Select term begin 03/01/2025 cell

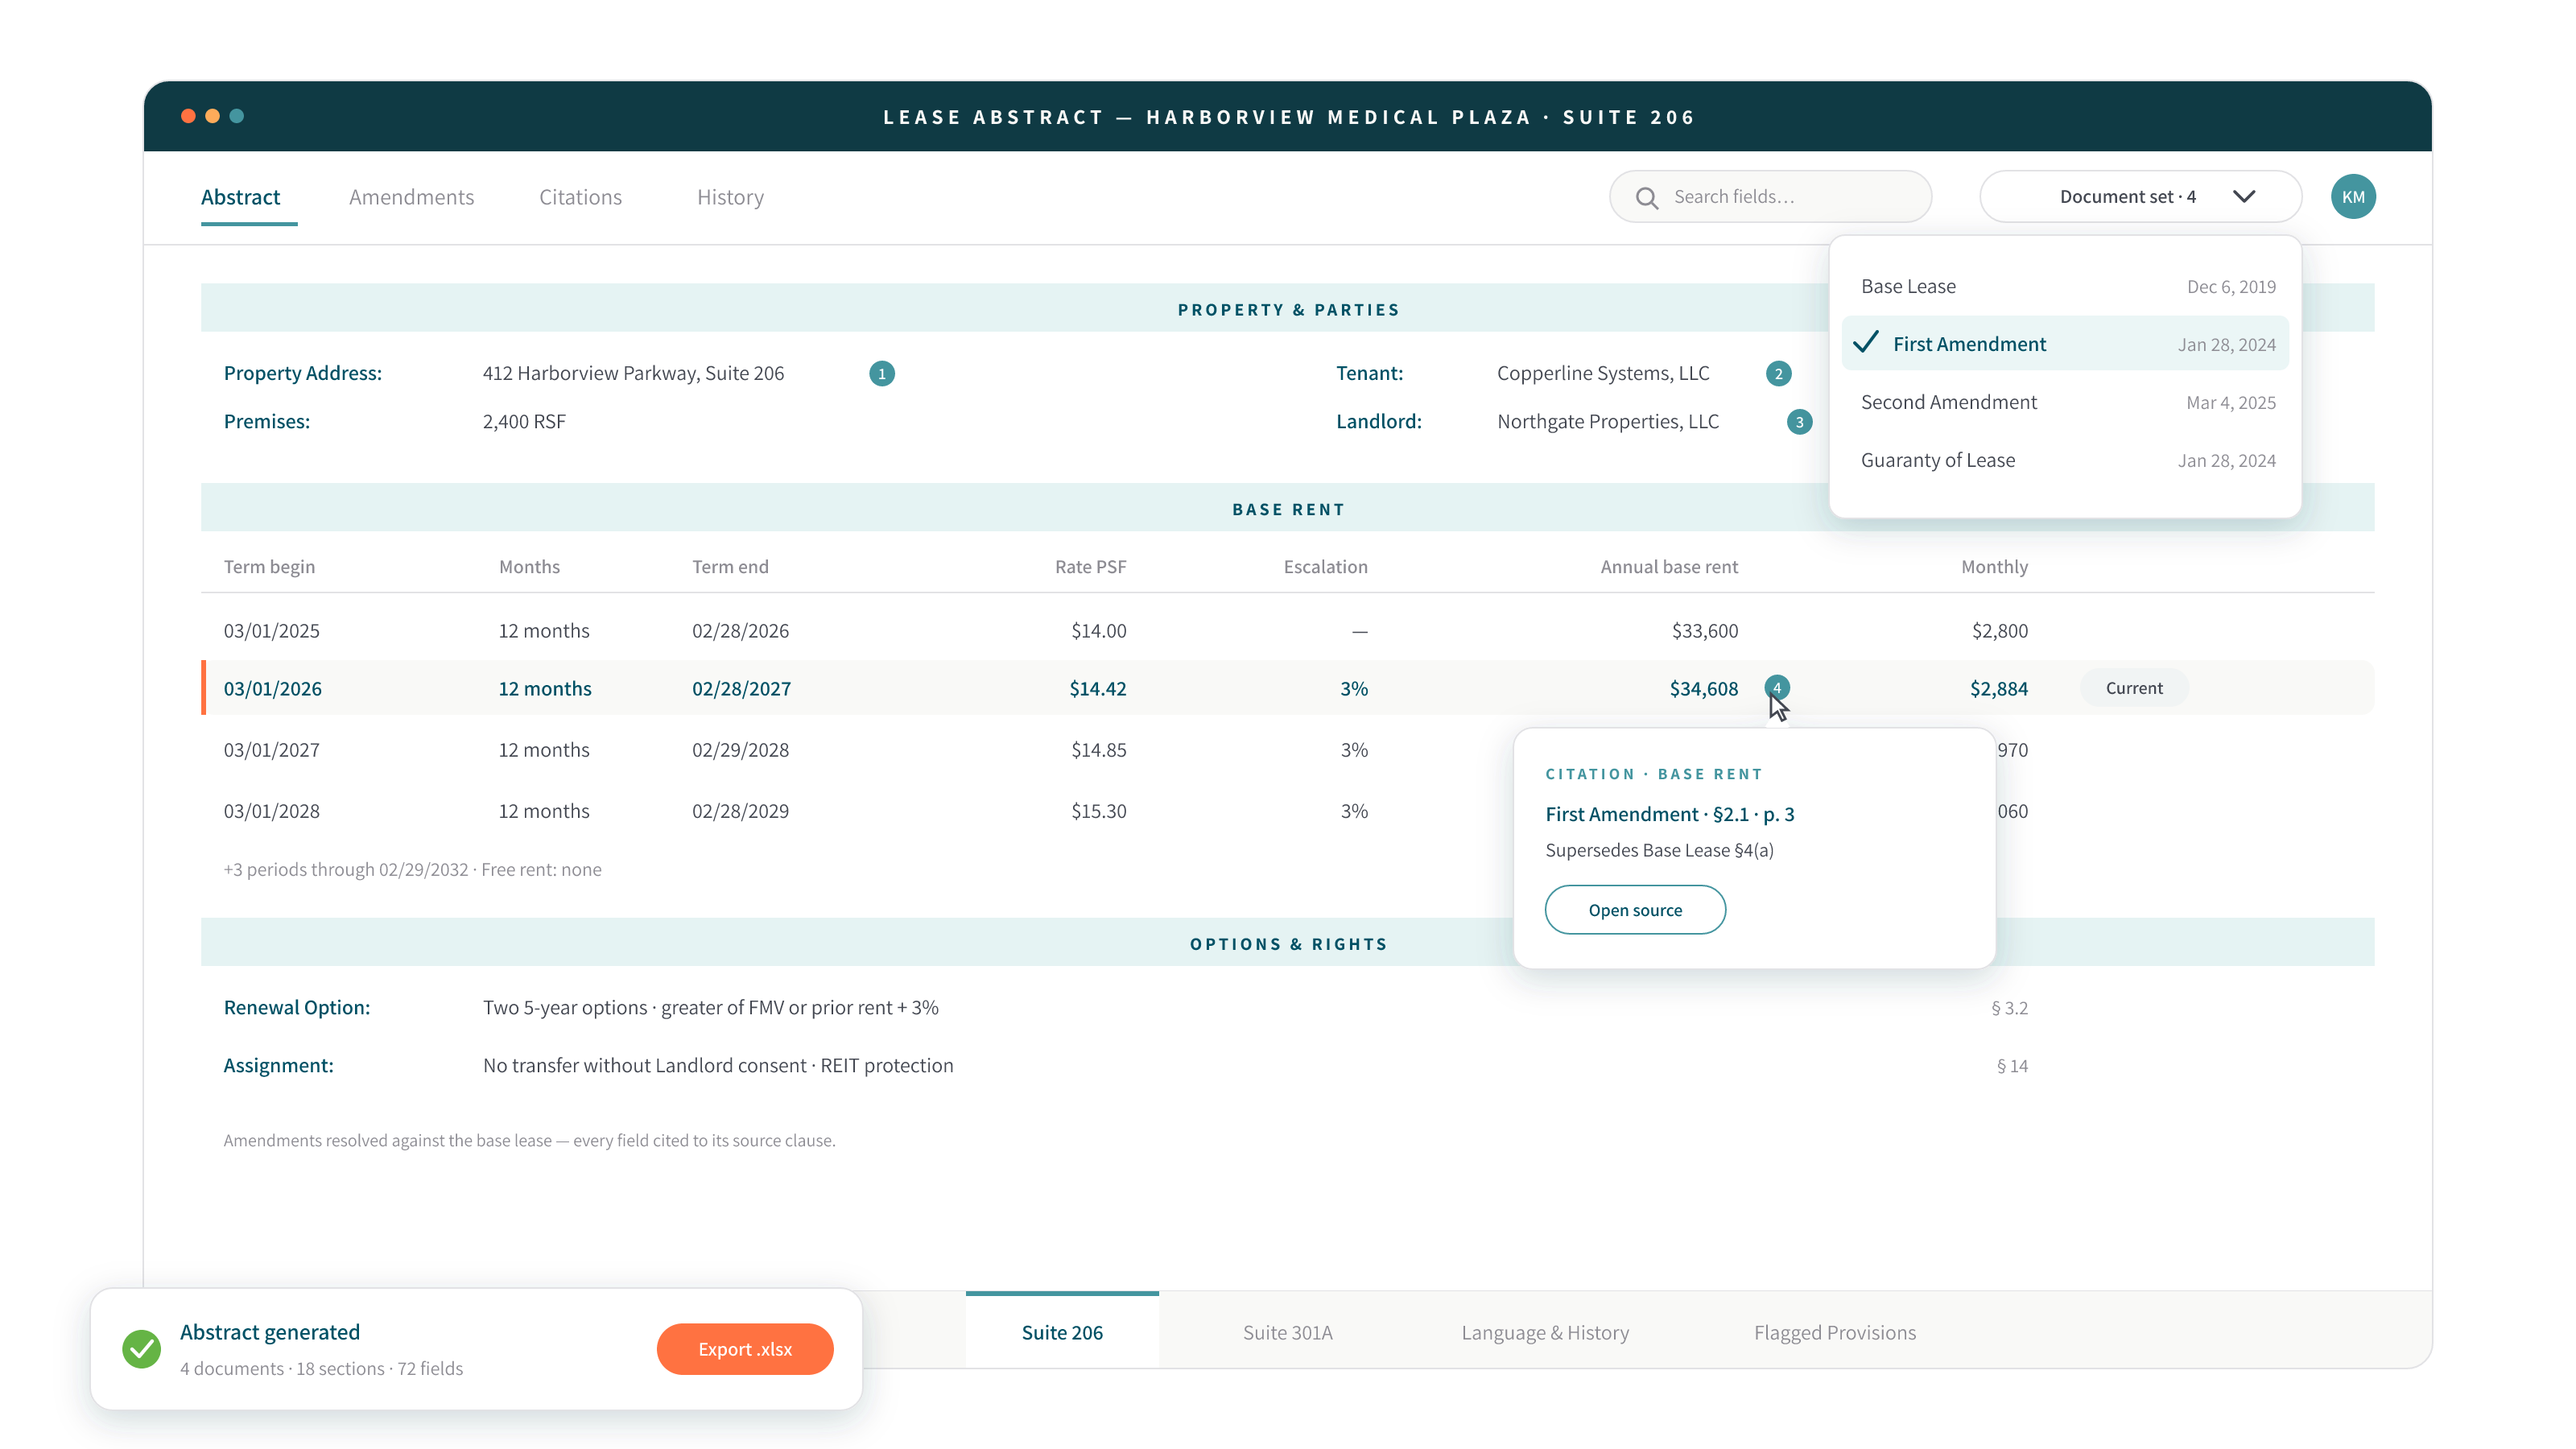tap(271, 631)
